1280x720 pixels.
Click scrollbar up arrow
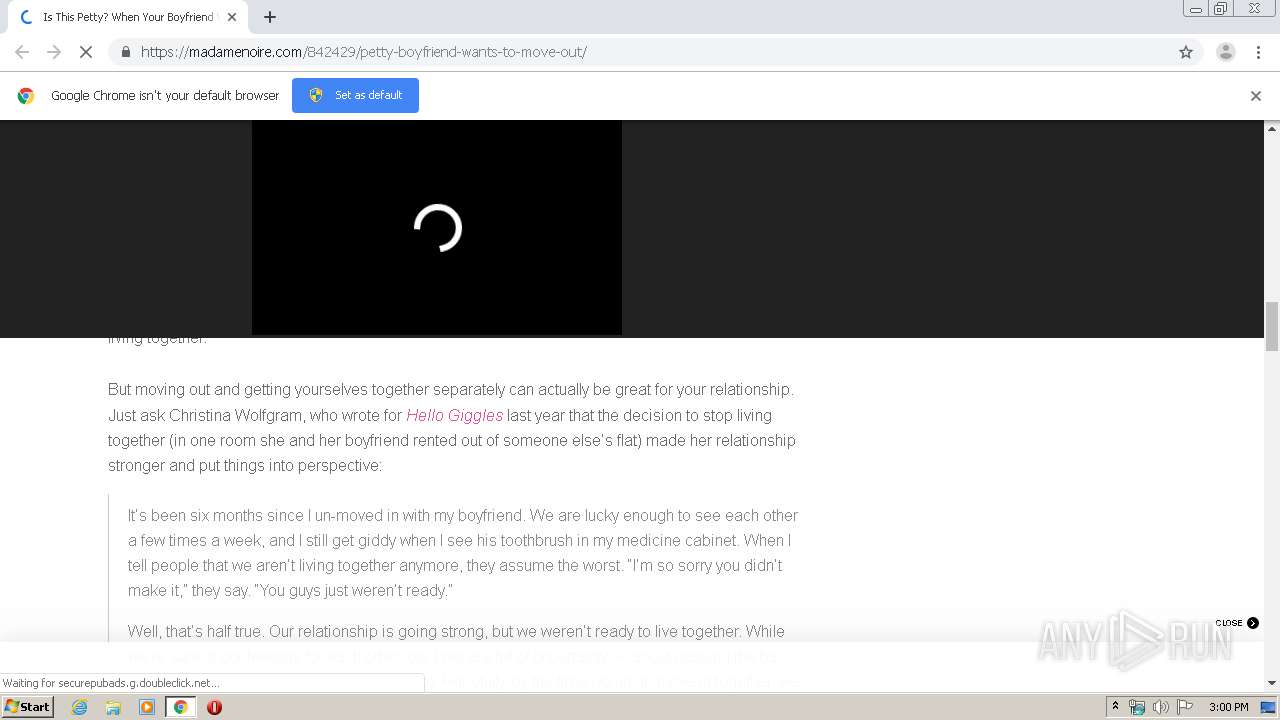[x=1272, y=128]
